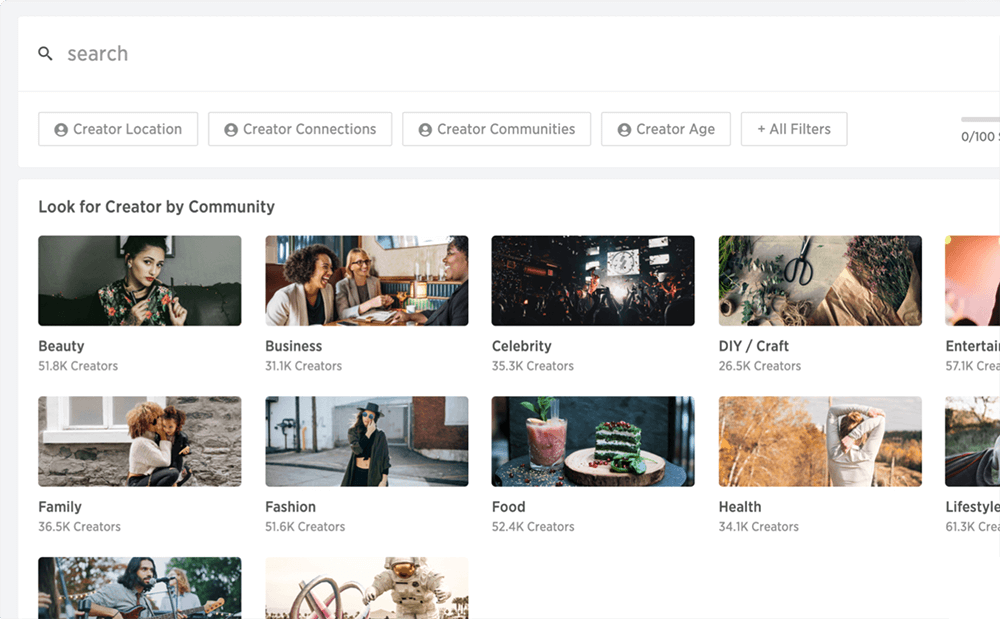Click the person icon in Creator Connections

pos(231,129)
